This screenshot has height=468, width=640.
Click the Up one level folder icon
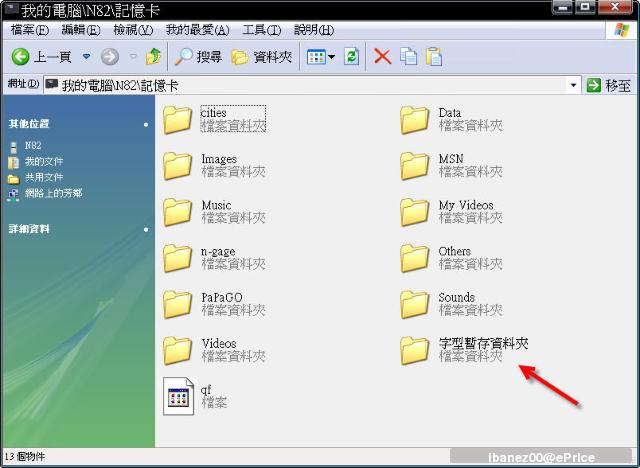[153, 57]
